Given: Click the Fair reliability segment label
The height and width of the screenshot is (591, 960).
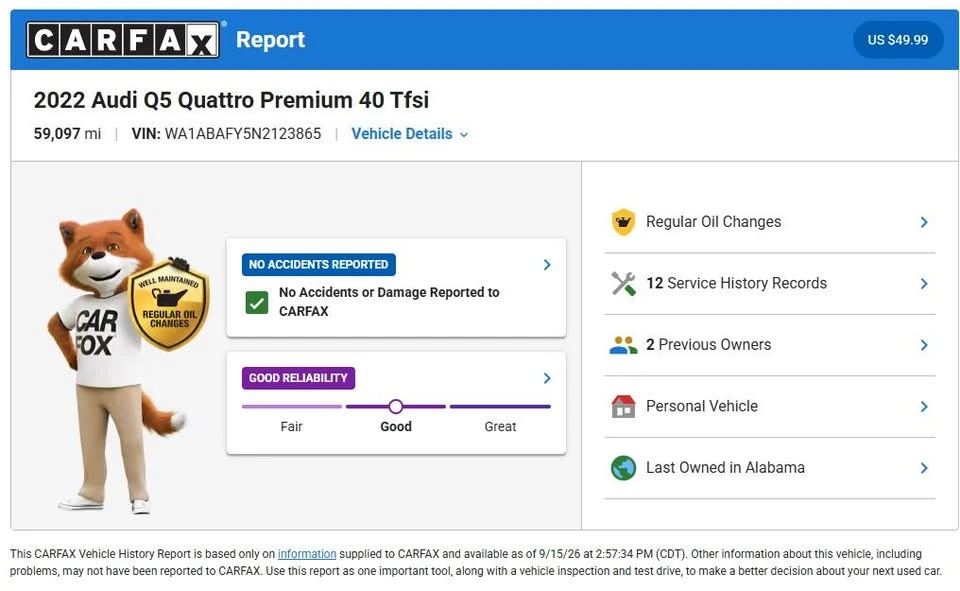Looking at the screenshot, I should [x=291, y=426].
